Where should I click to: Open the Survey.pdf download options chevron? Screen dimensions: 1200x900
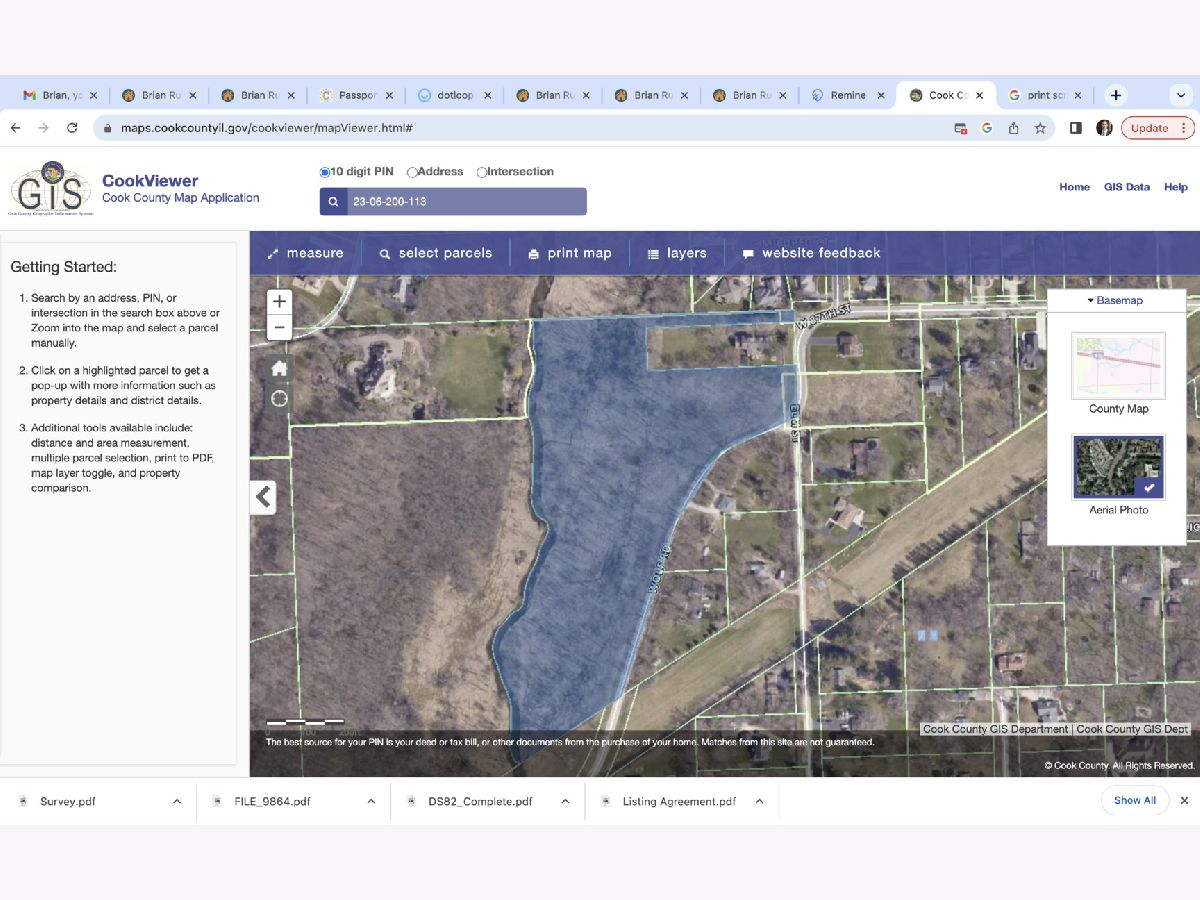pos(177,801)
